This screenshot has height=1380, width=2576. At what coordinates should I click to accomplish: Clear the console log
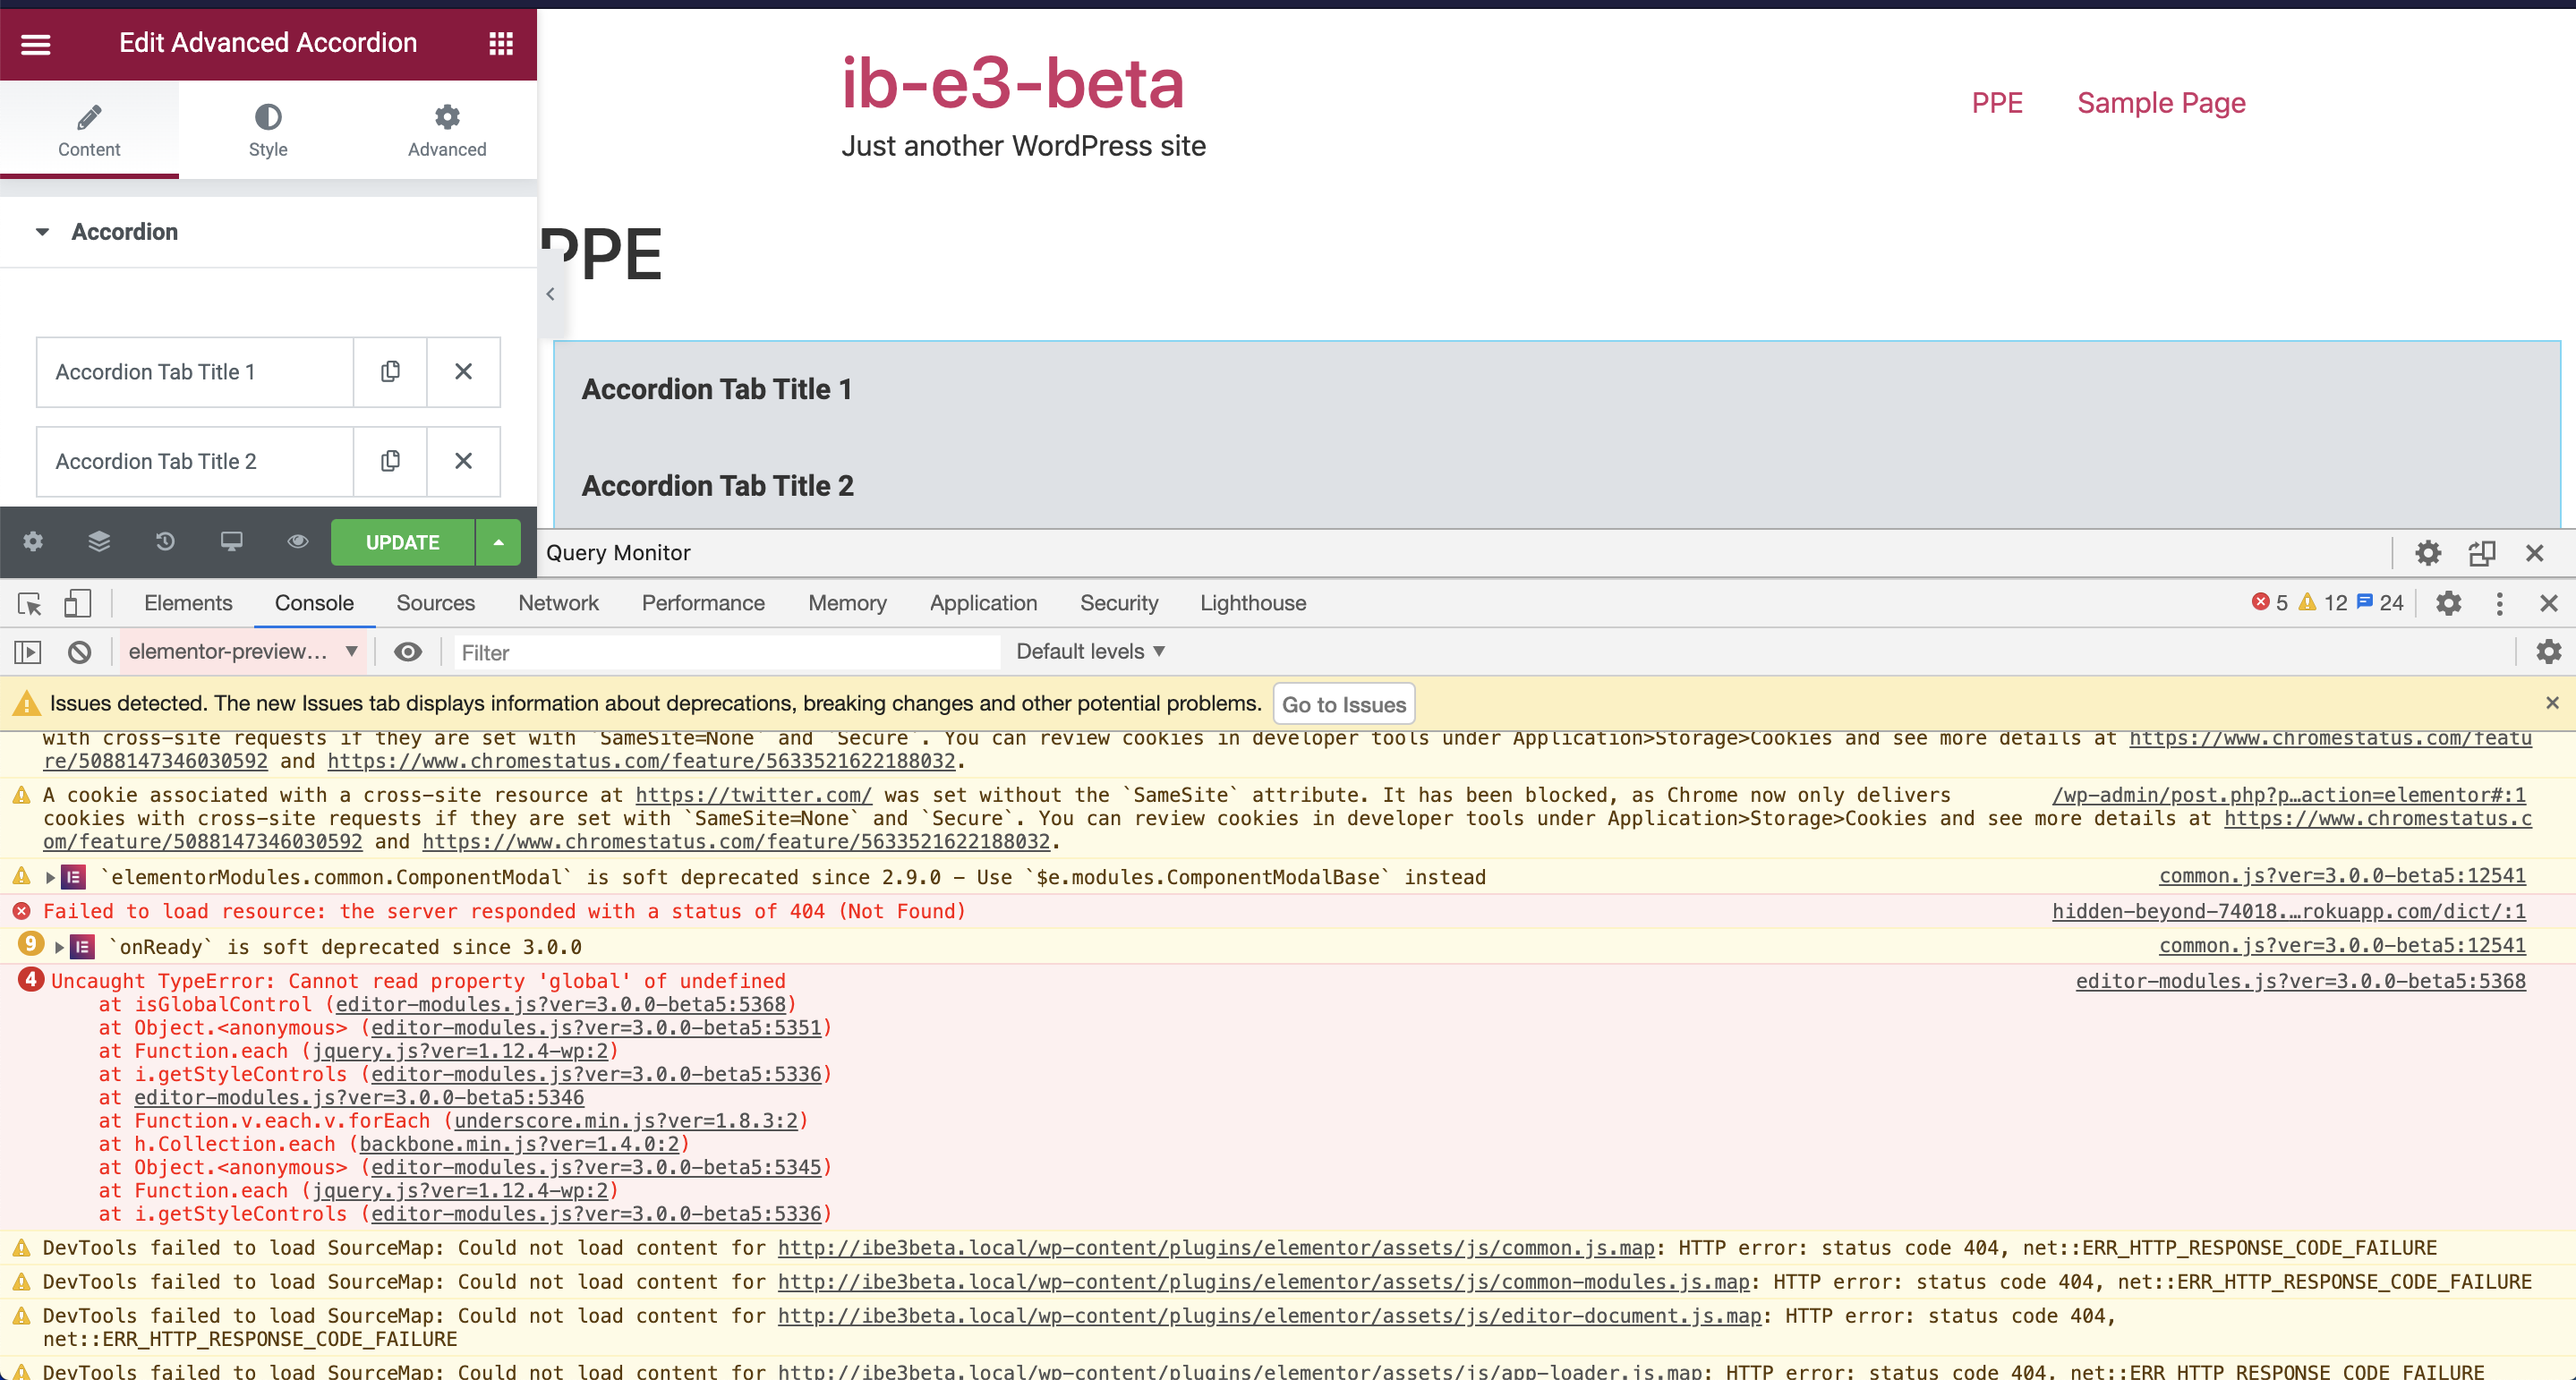[79, 652]
